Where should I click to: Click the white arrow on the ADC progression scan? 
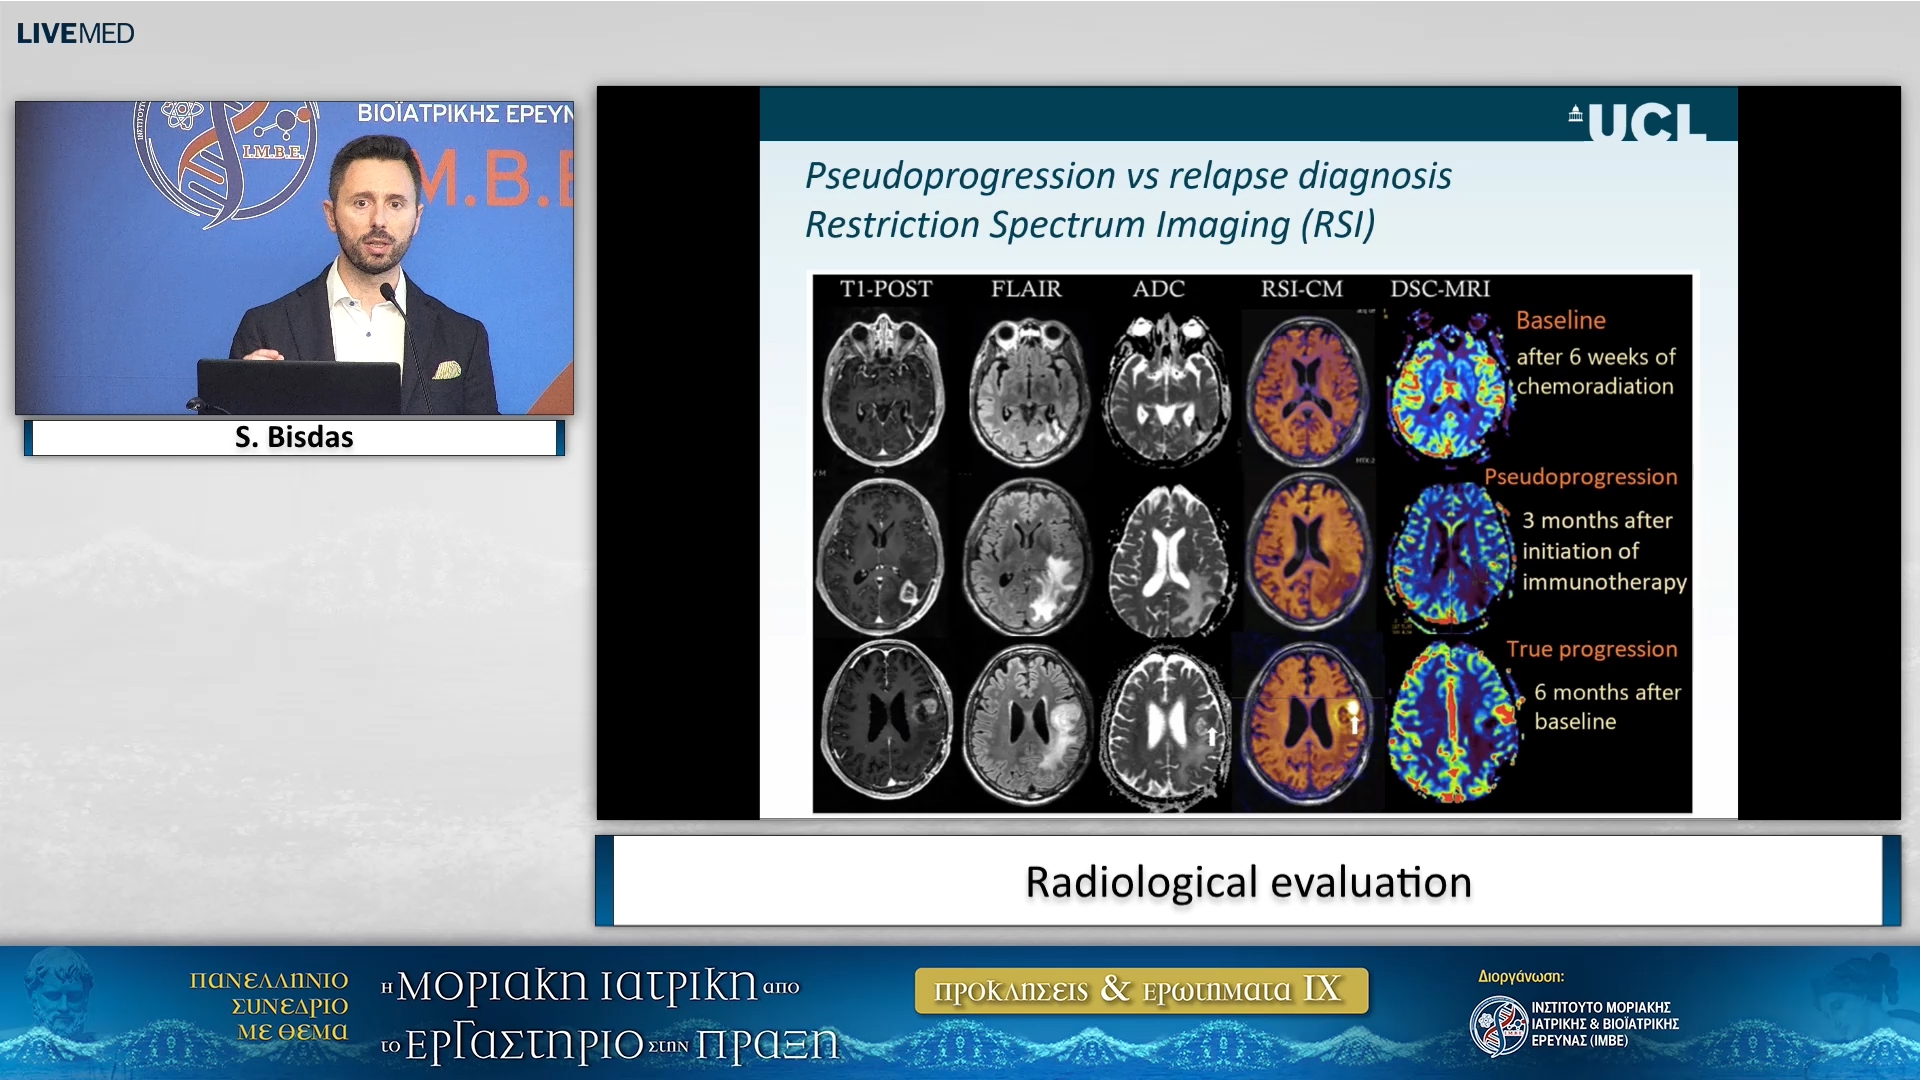coord(1213,737)
